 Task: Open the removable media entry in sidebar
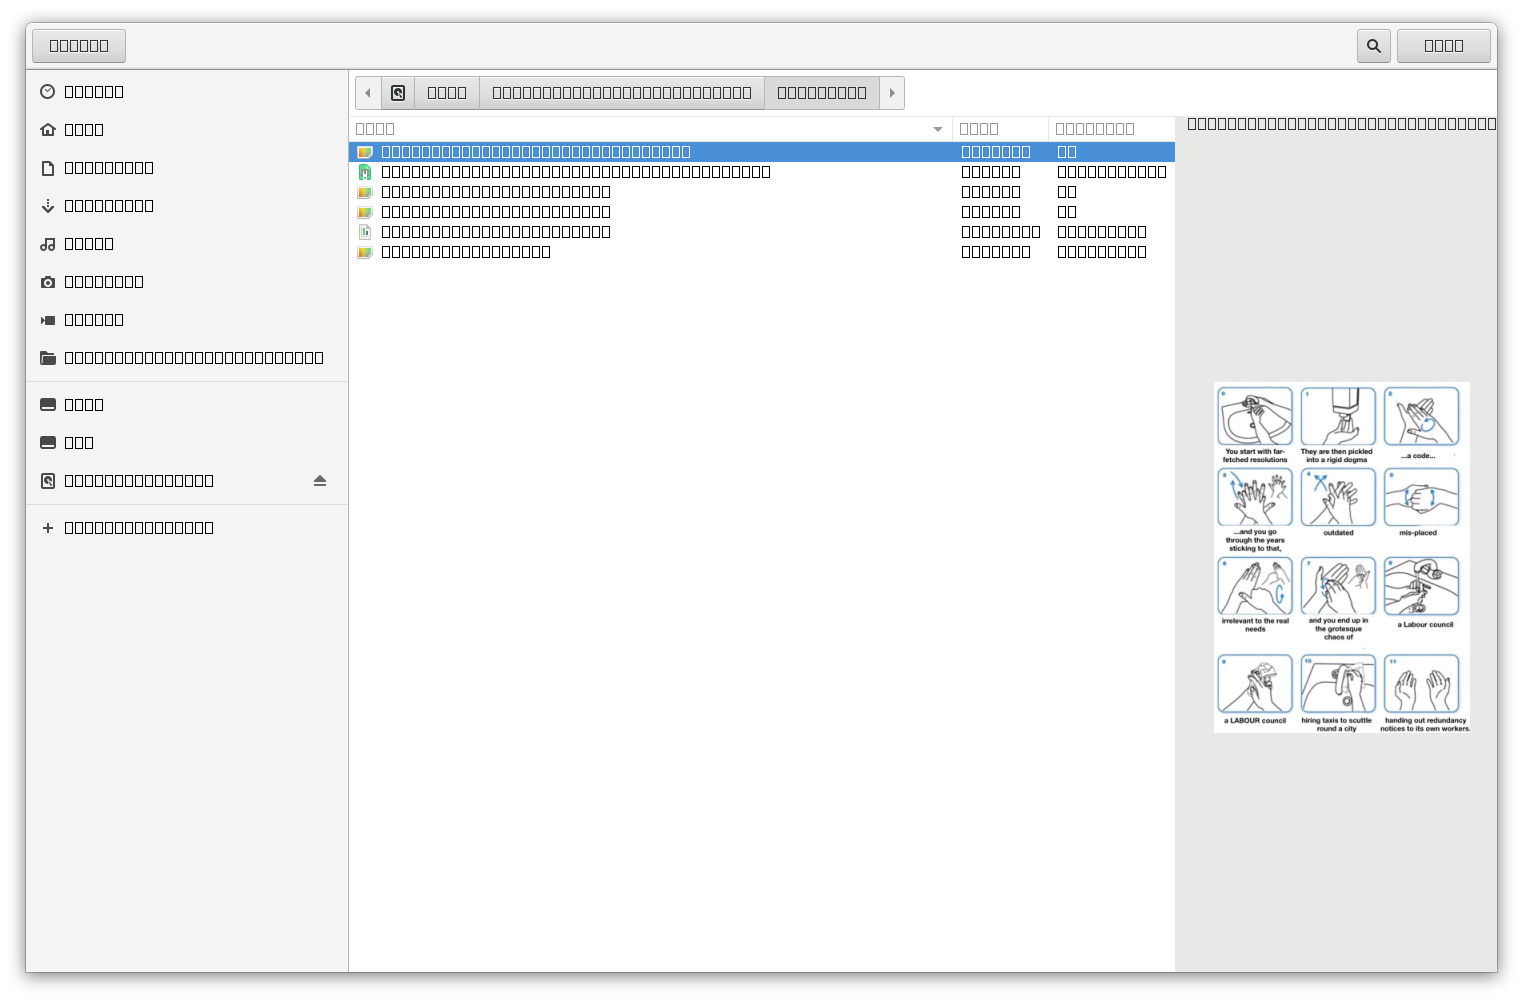[x=140, y=480]
